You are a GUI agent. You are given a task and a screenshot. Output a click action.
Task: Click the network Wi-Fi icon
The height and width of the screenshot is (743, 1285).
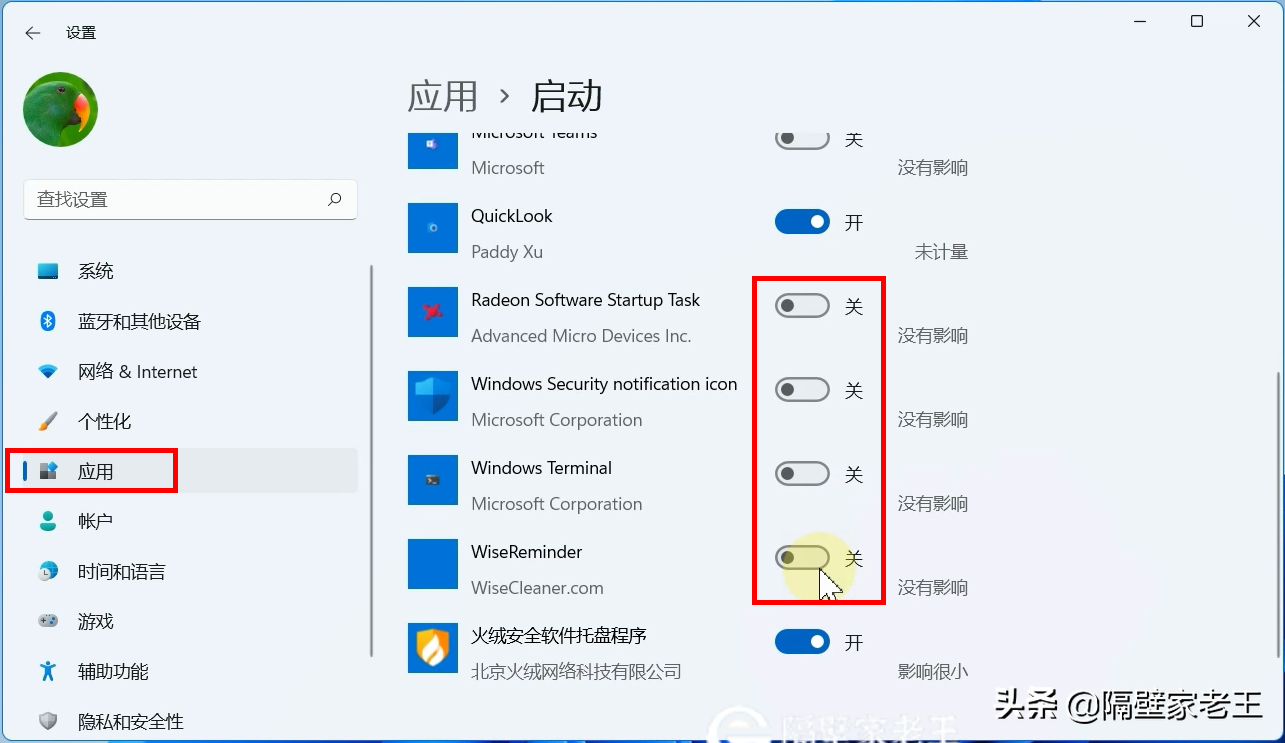48,371
